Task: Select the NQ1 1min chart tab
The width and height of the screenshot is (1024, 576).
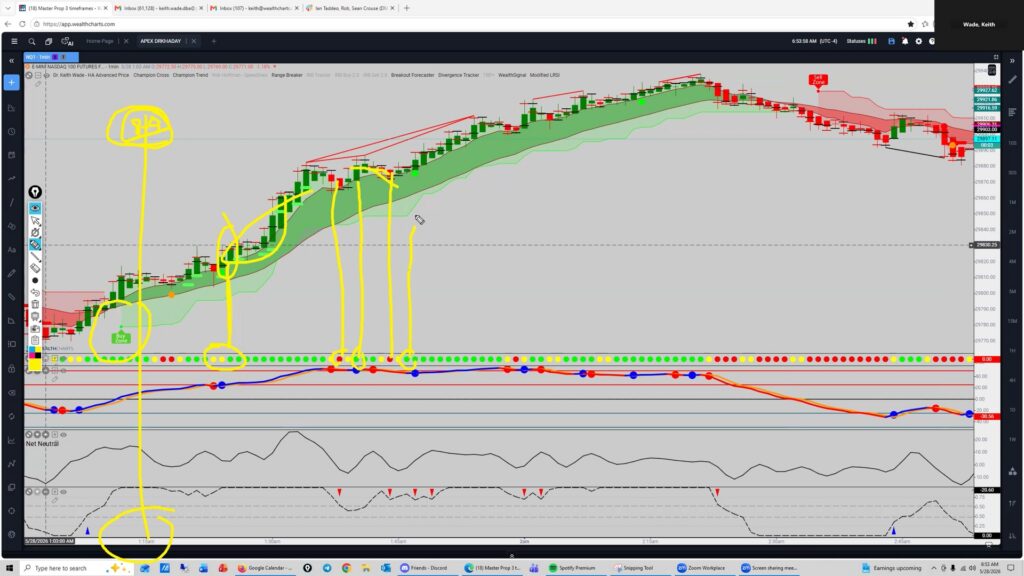Action: 51,57
